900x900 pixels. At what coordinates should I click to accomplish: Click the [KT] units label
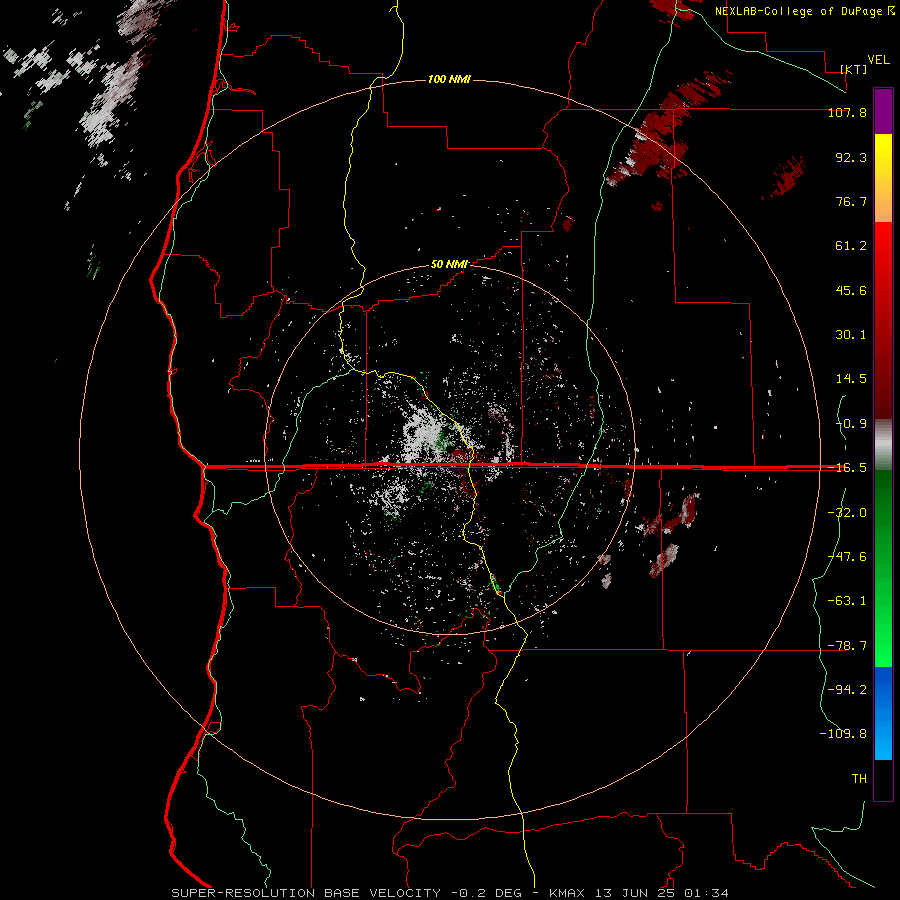tap(854, 69)
